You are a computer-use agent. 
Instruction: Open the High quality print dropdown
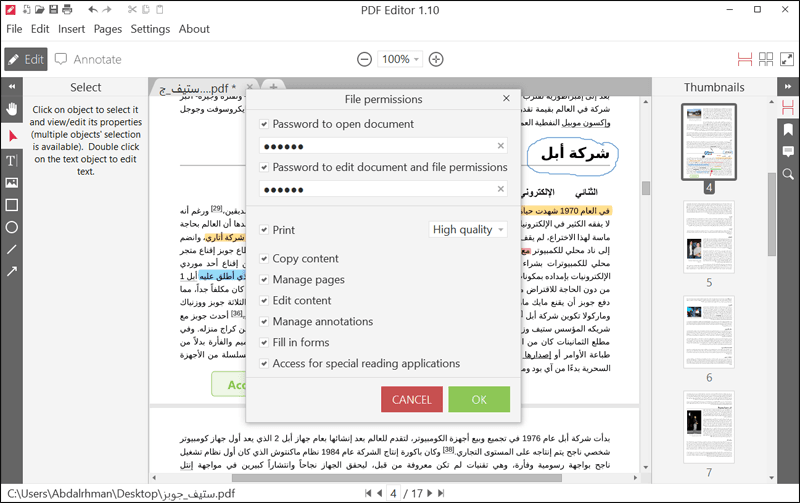pos(468,230)
